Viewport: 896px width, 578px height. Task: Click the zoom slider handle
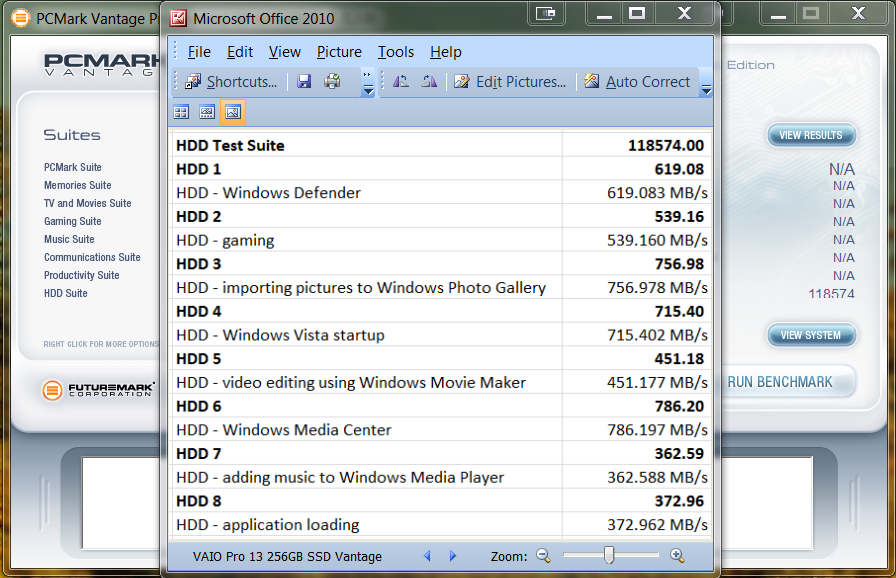tap(609, 556)
